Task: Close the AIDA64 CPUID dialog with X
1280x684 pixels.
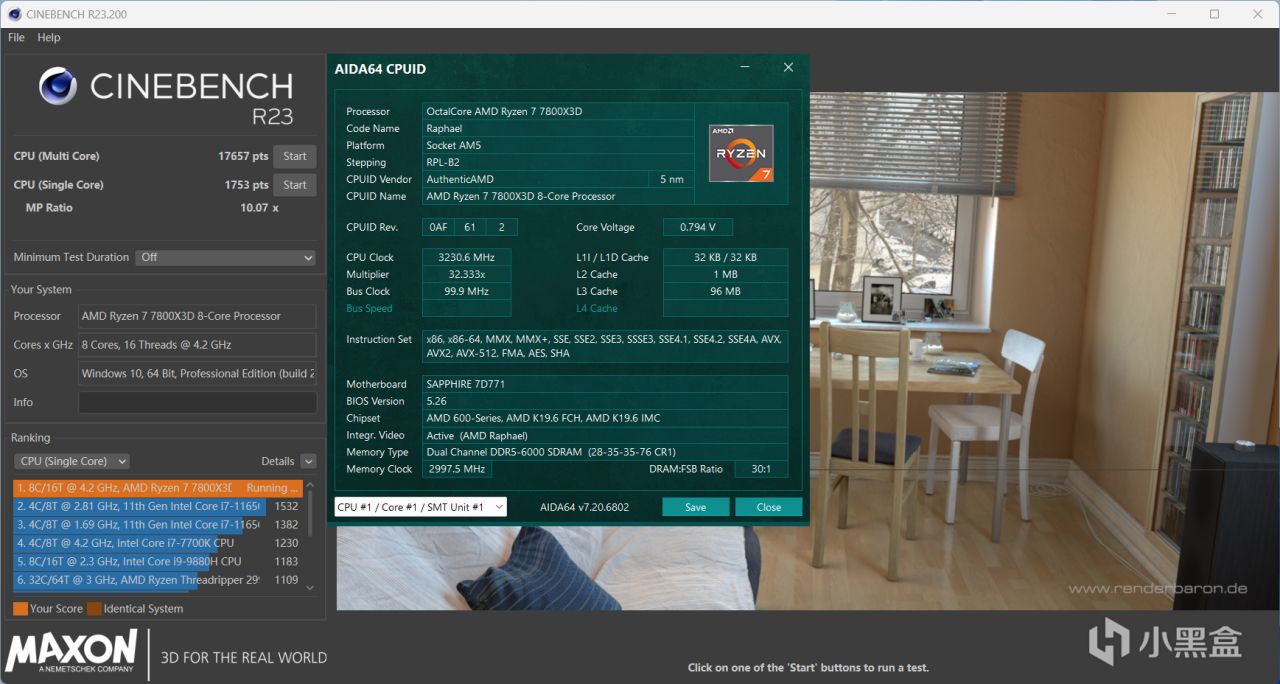Action: pyautogui.click(x=788, y=67)
